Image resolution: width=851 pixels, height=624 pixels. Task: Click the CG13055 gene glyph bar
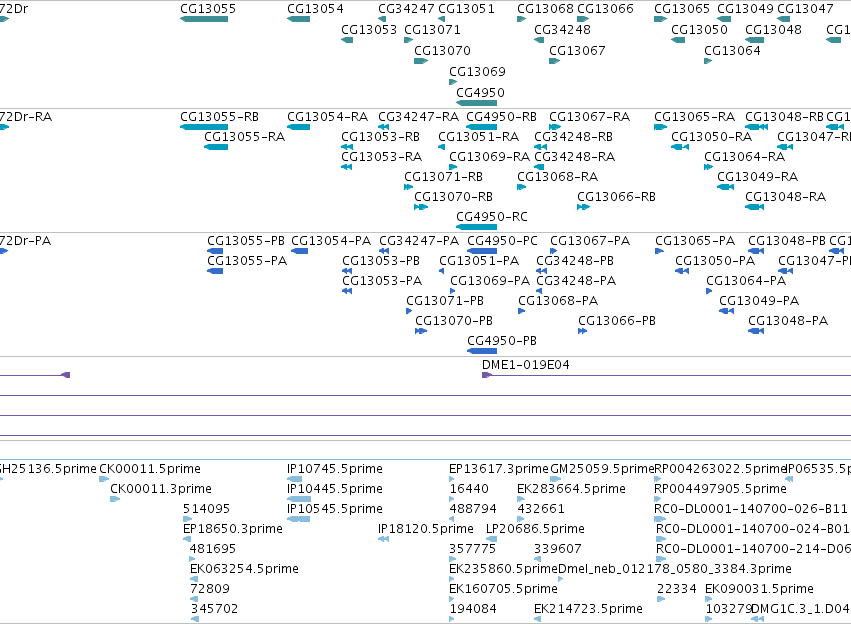(x=204, y=19)
